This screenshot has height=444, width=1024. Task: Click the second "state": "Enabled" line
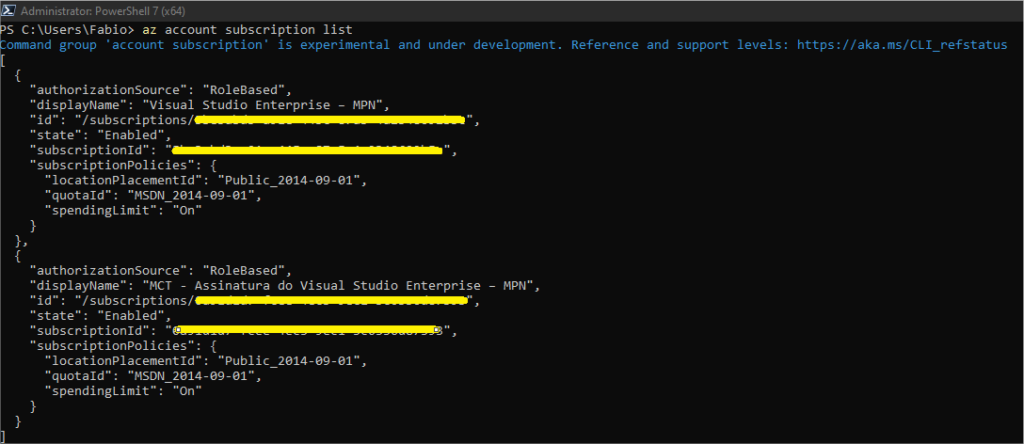(x=100, y=315)
